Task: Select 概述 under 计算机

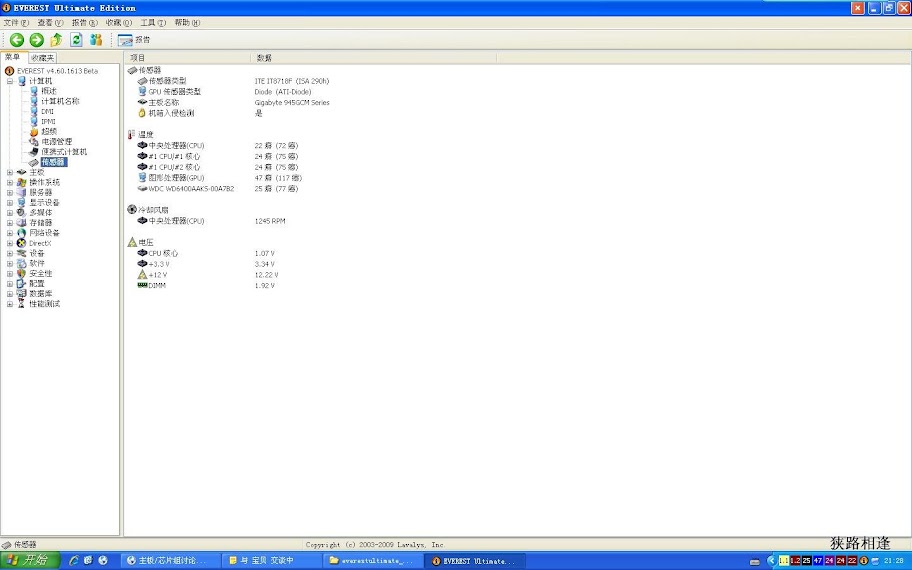Action: (49, 91)
